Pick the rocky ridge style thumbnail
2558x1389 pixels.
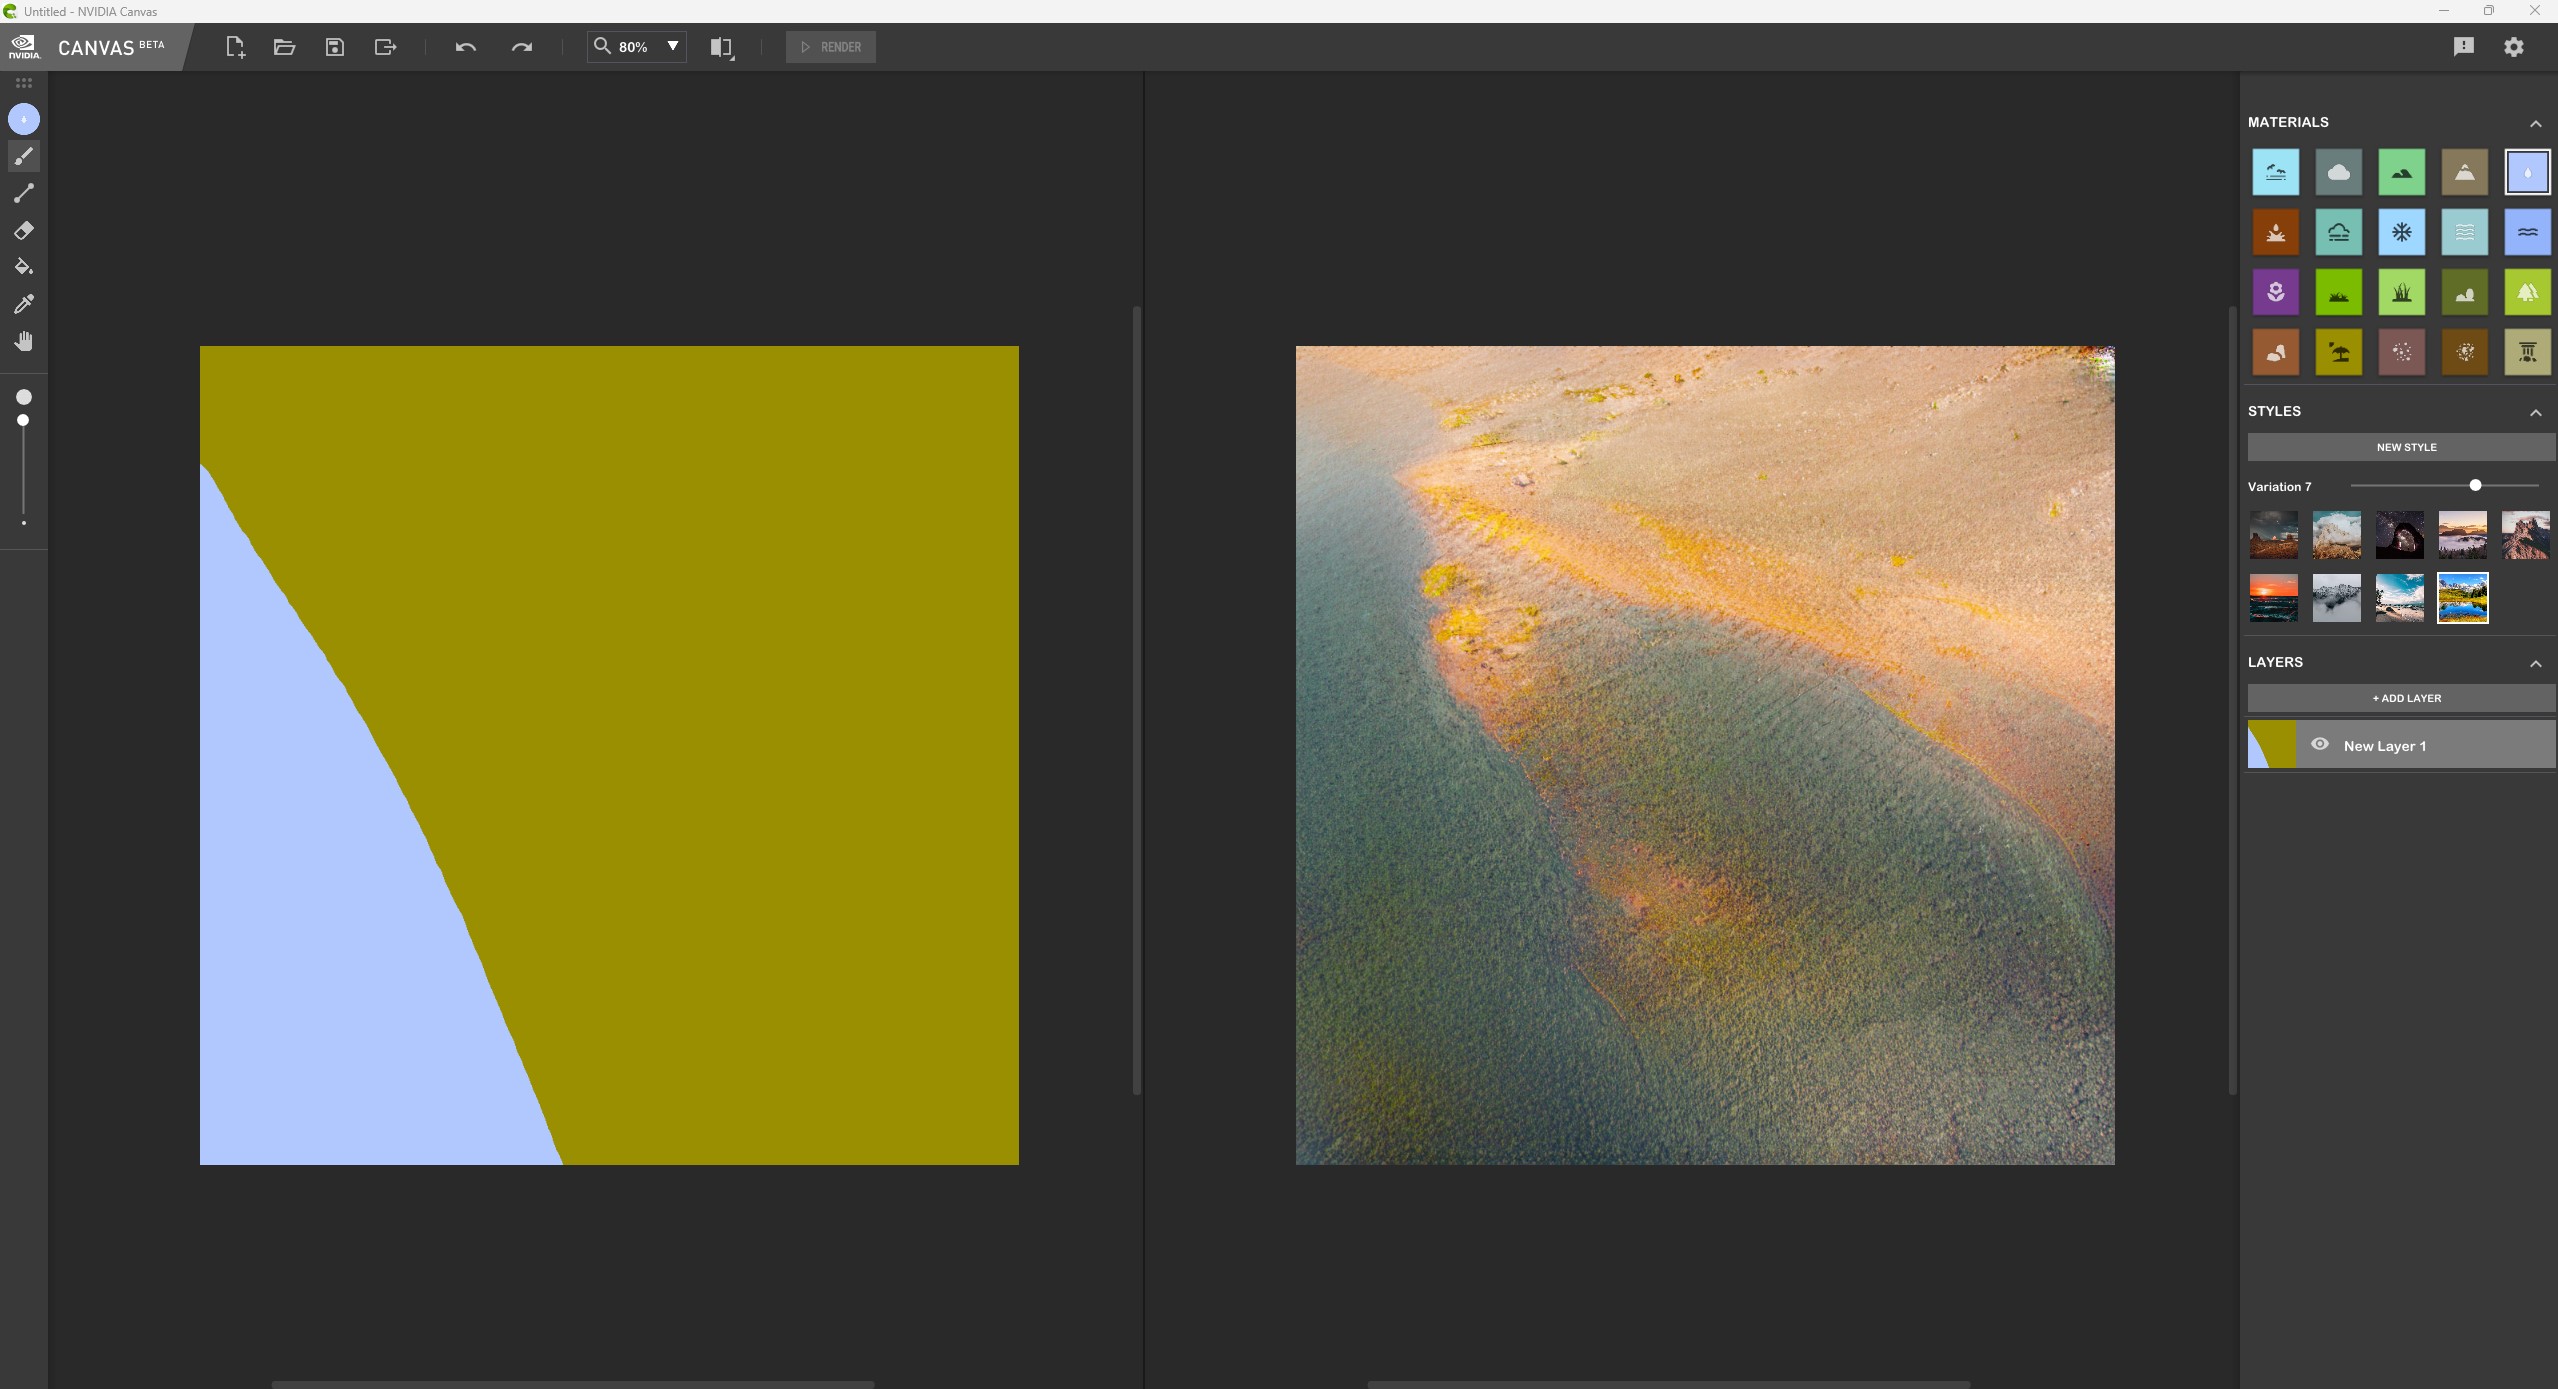point(2526,535)
